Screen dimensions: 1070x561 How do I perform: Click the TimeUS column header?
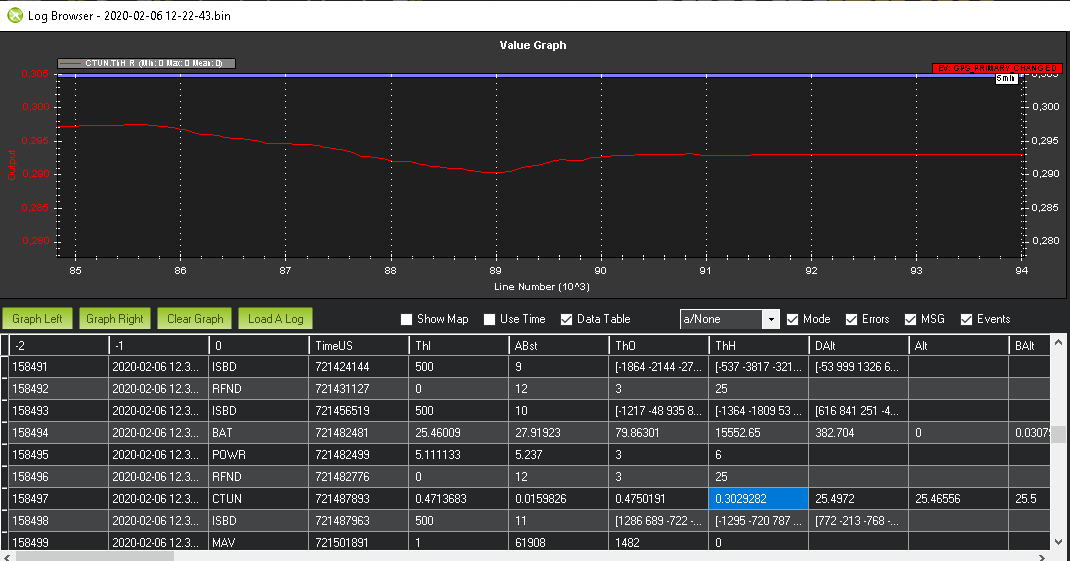[360, 345]
